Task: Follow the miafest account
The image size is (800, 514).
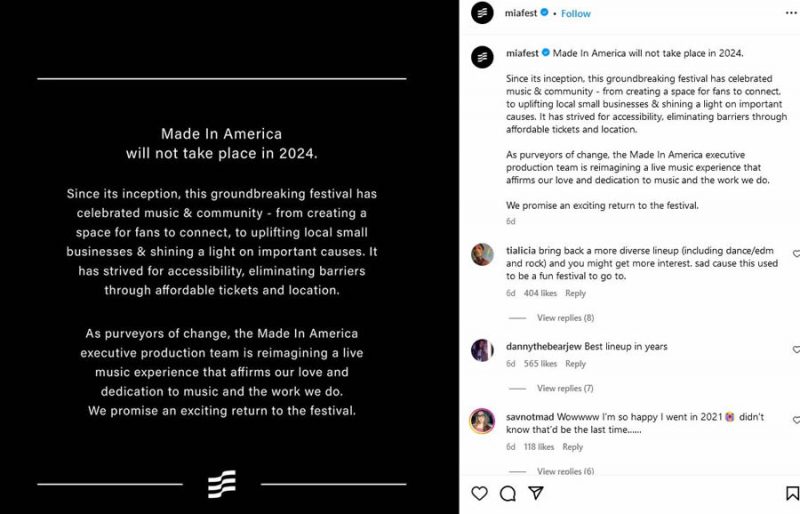Action: tap(575, 14)
